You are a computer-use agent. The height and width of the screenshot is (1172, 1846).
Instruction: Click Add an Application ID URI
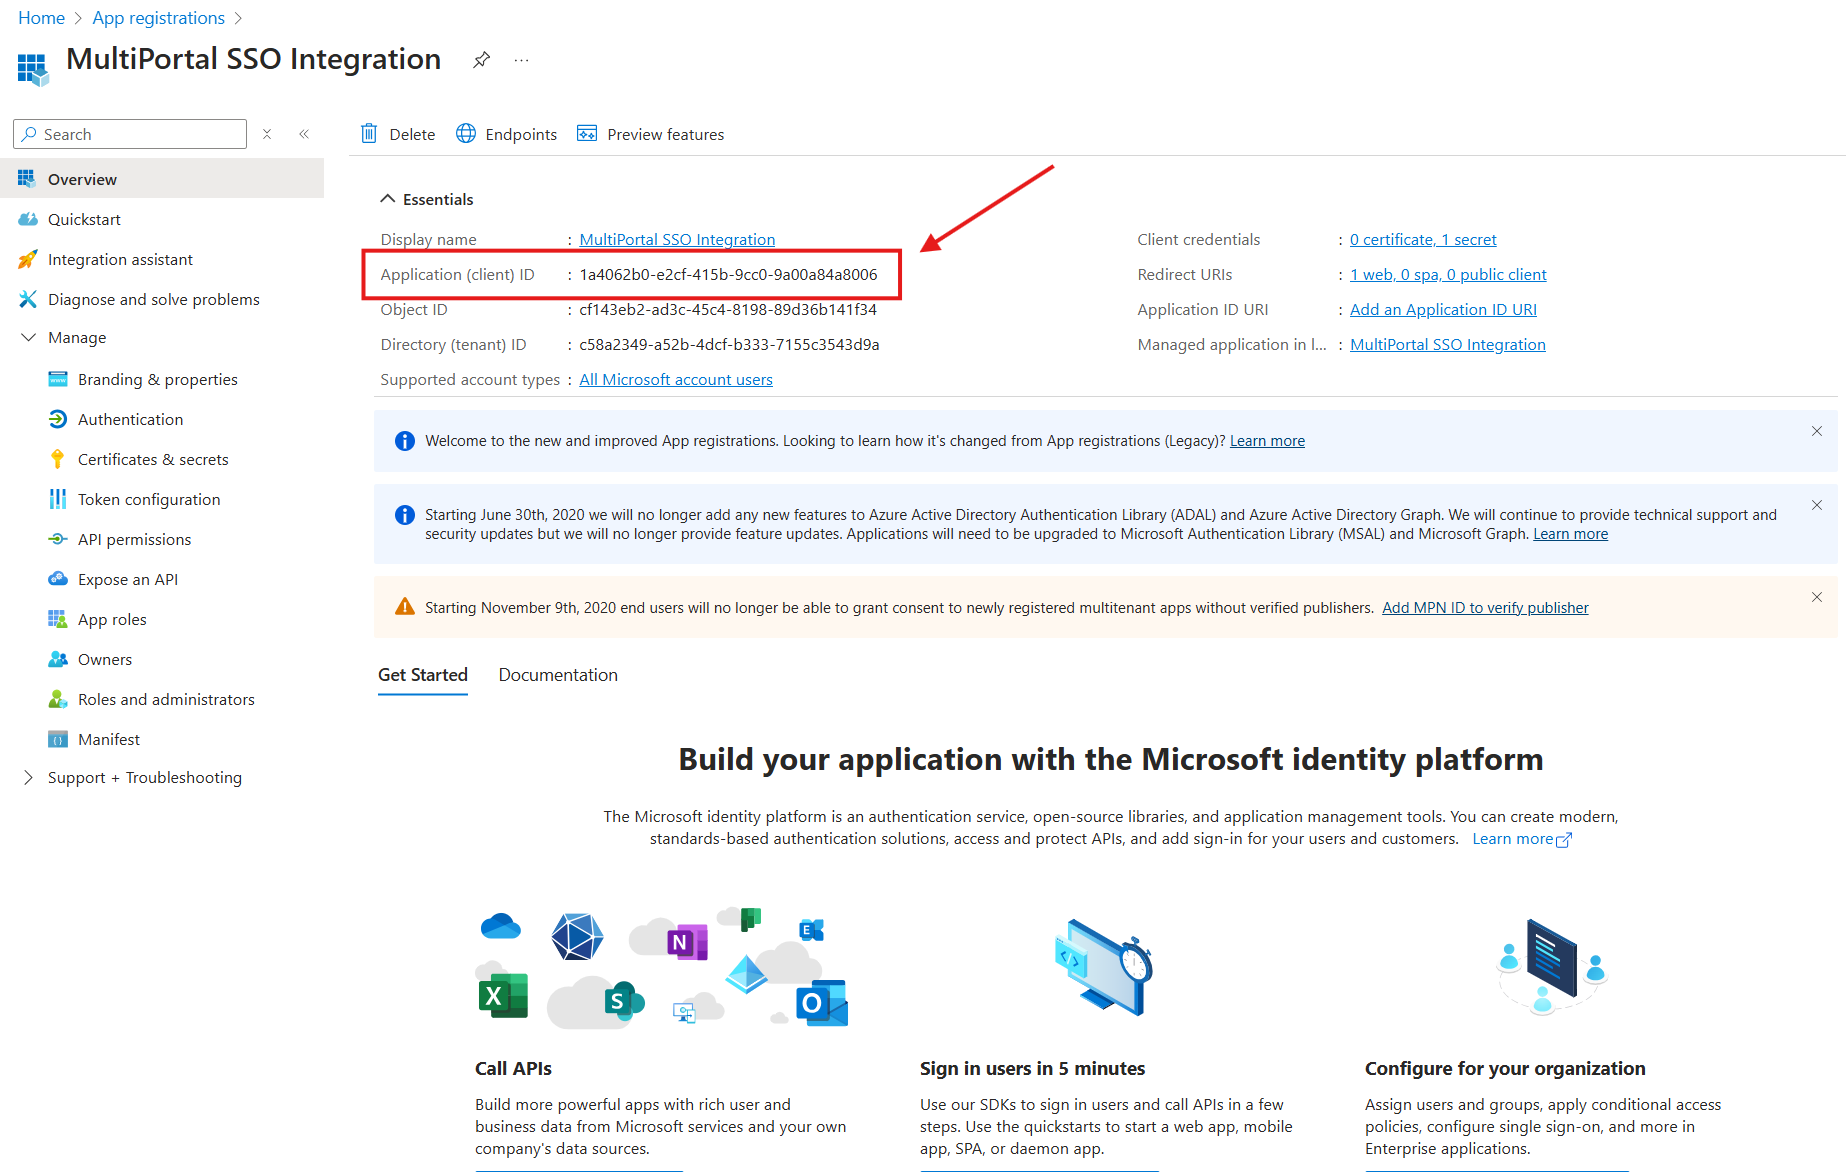1443,309
